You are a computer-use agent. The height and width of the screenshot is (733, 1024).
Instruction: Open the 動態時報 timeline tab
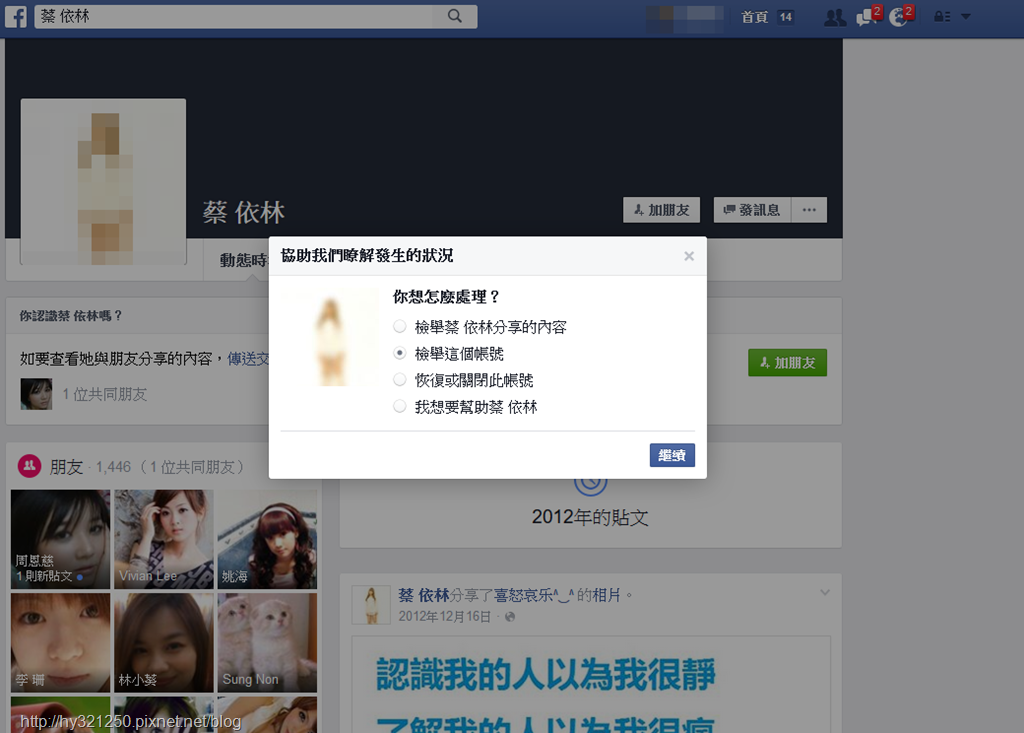click(243, 260)
